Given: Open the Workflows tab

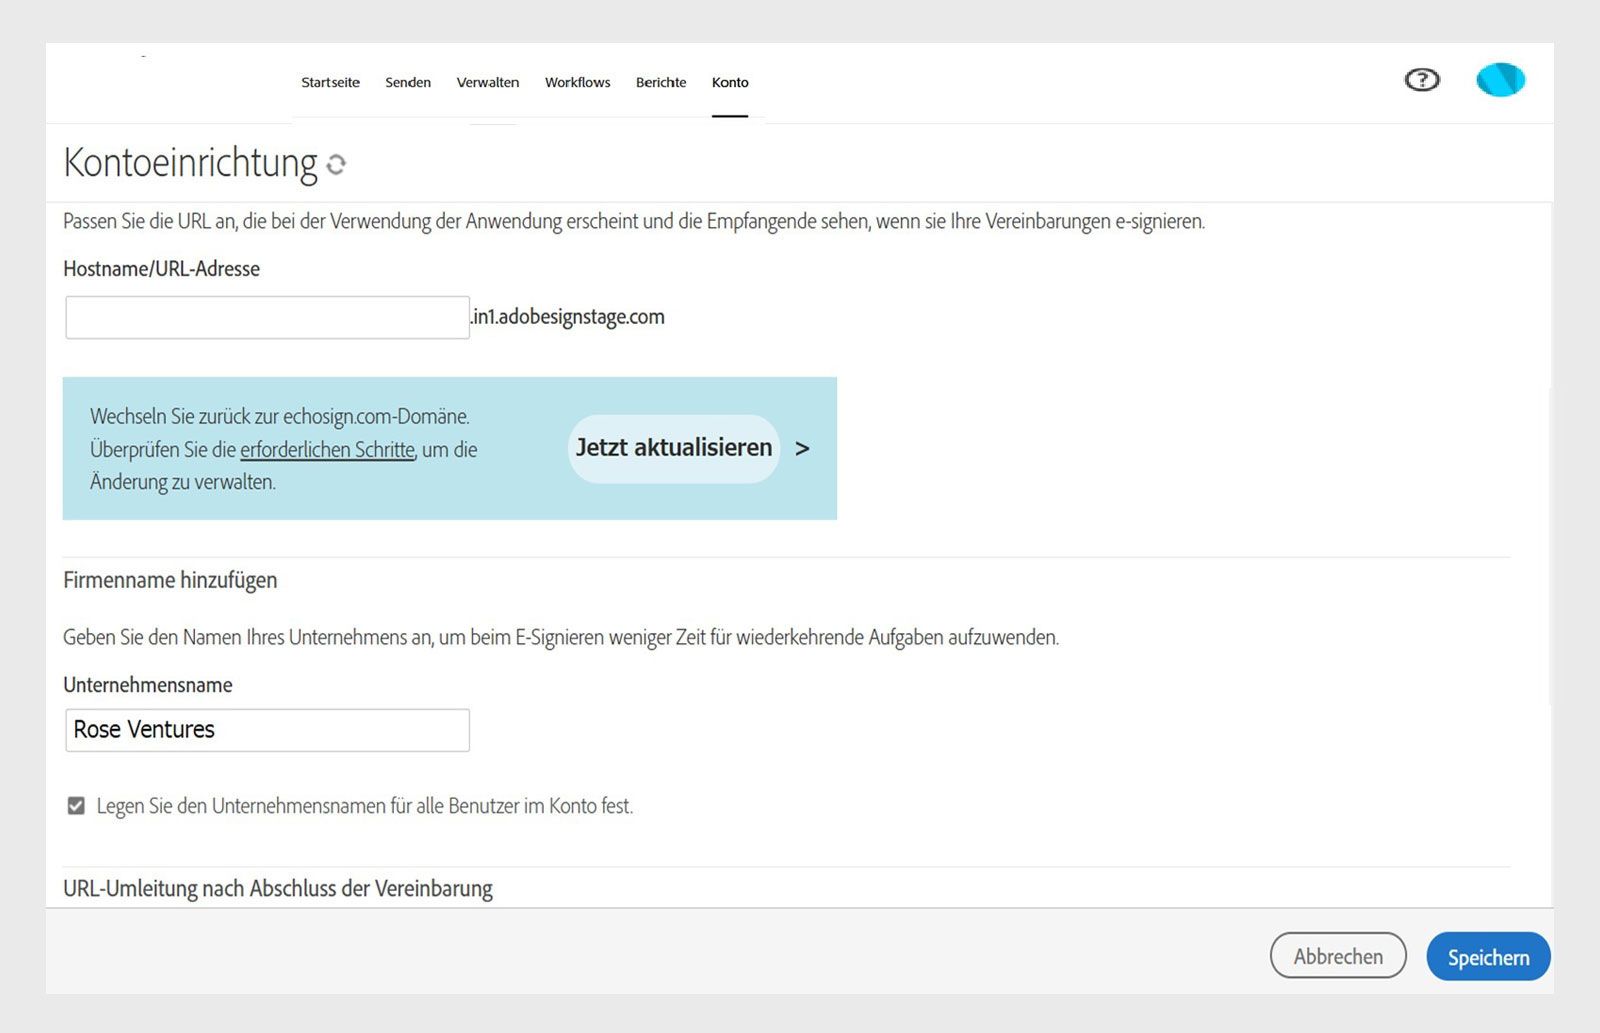Looking at the screenshot, I should [577, 82].
